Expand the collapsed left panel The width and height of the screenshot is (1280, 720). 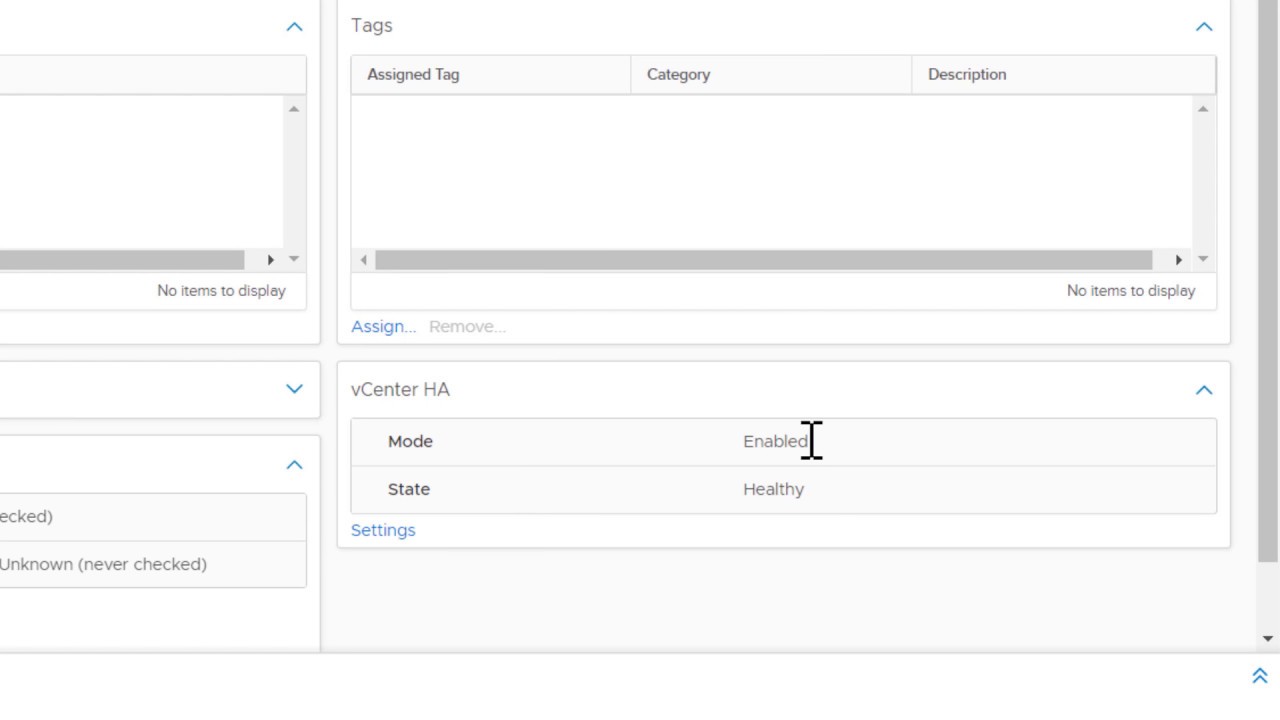(x=294, y=389)
